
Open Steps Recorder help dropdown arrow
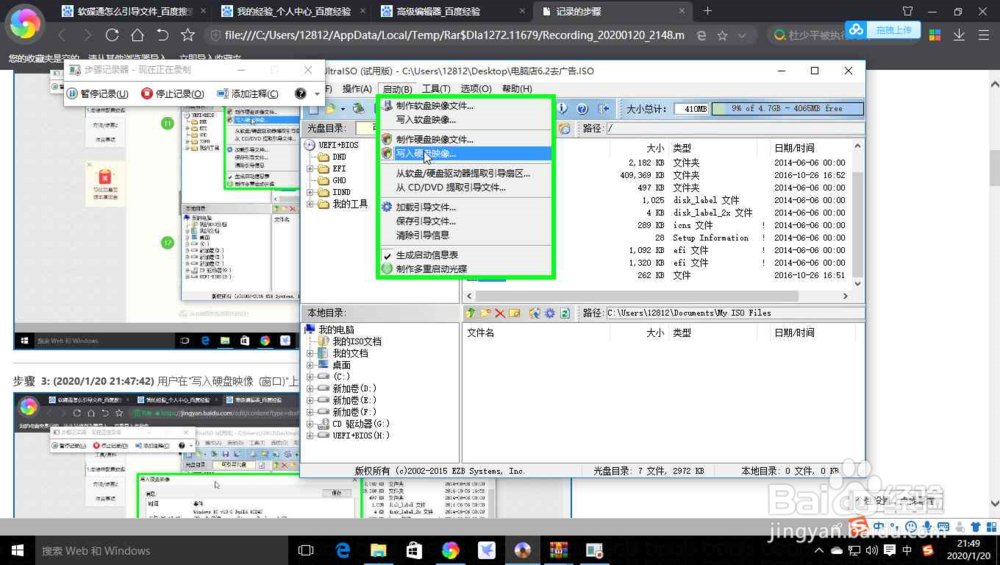[317, 94]
